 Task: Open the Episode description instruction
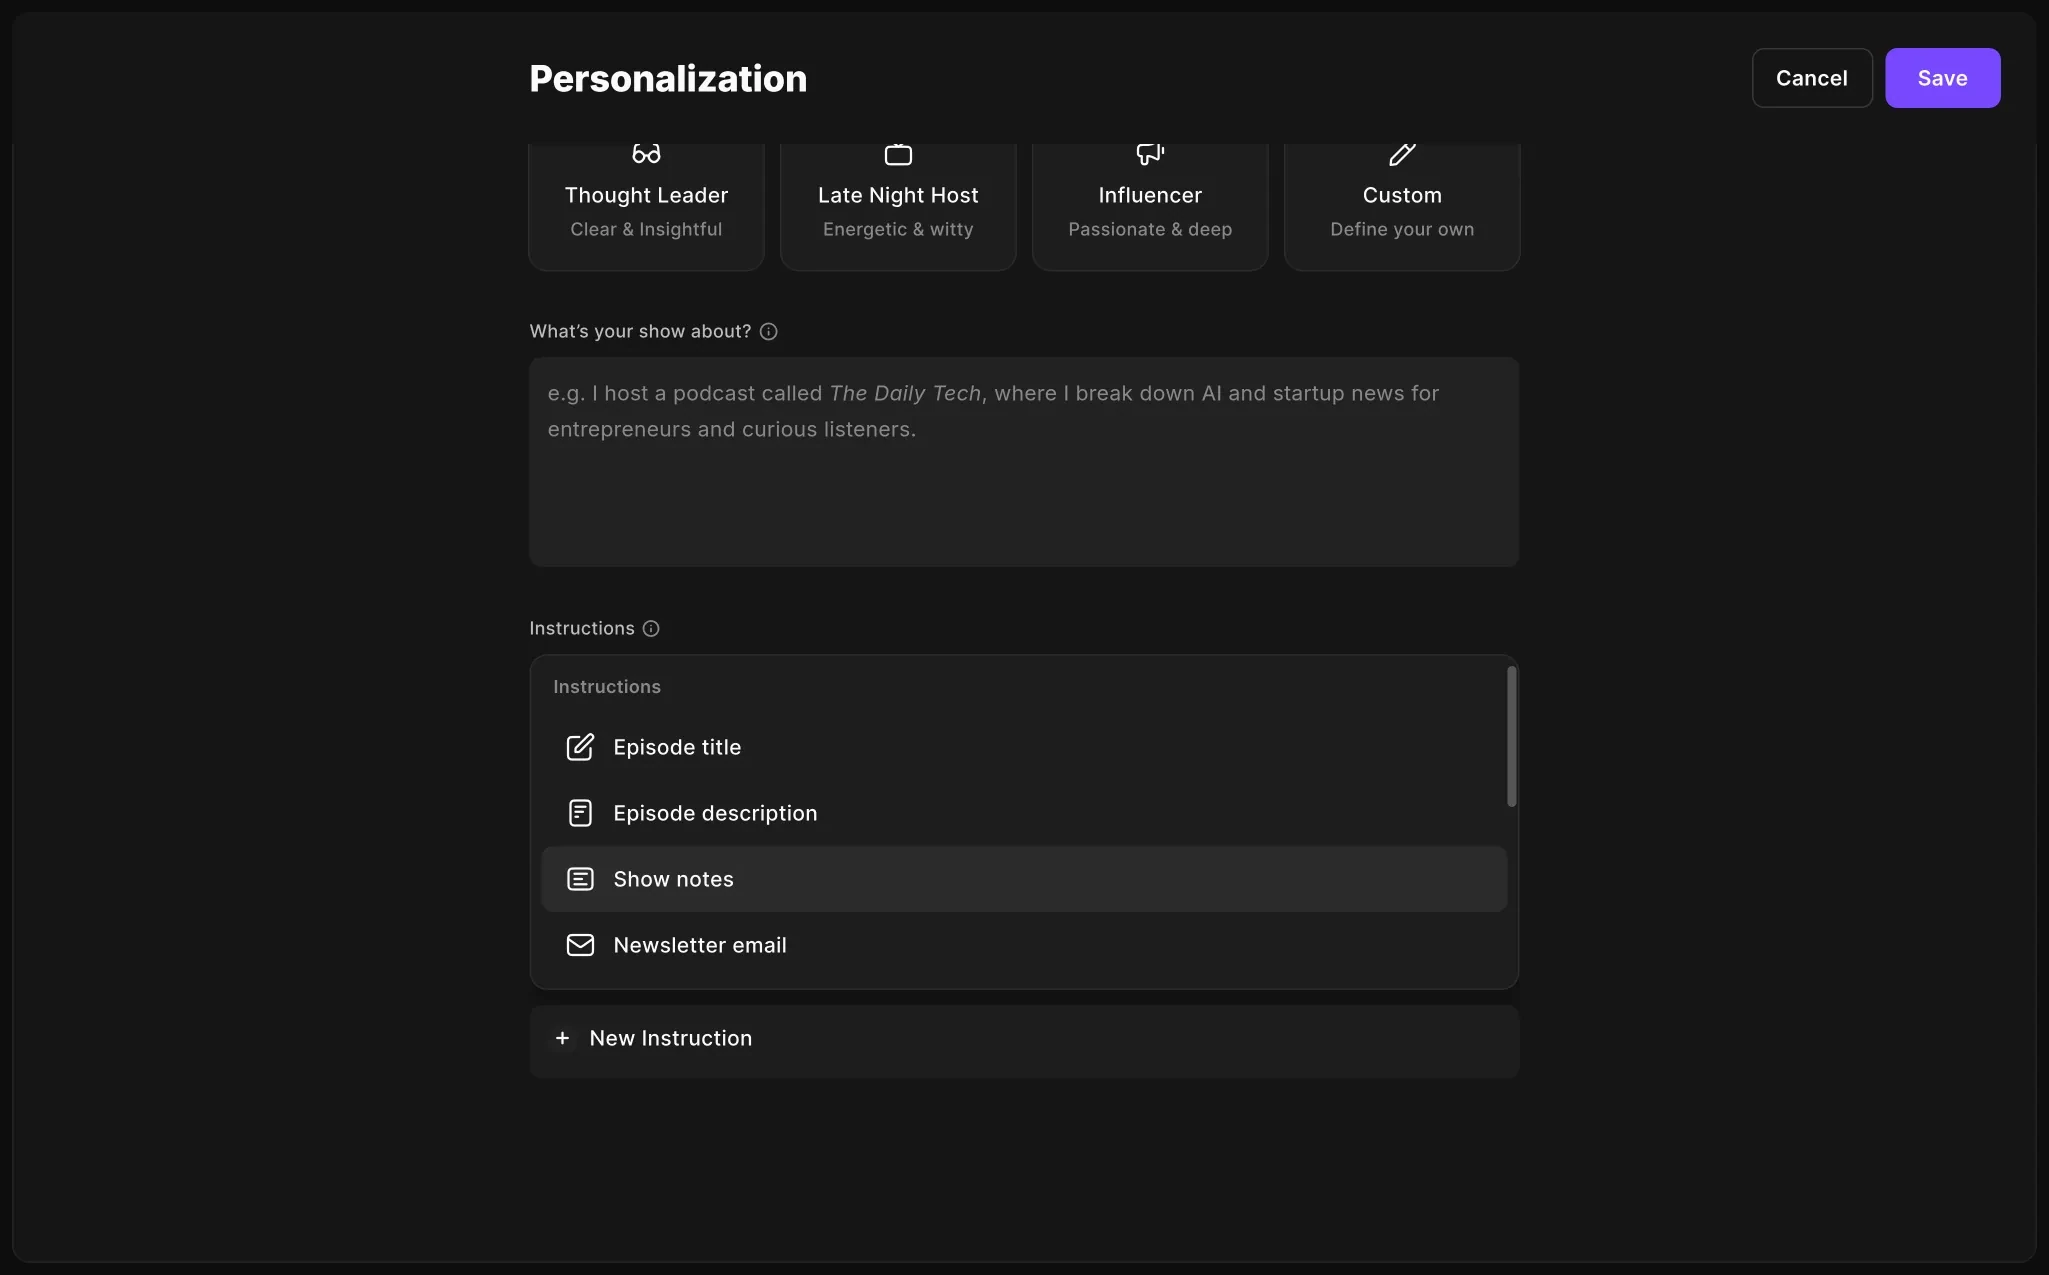pos(1024,813)
